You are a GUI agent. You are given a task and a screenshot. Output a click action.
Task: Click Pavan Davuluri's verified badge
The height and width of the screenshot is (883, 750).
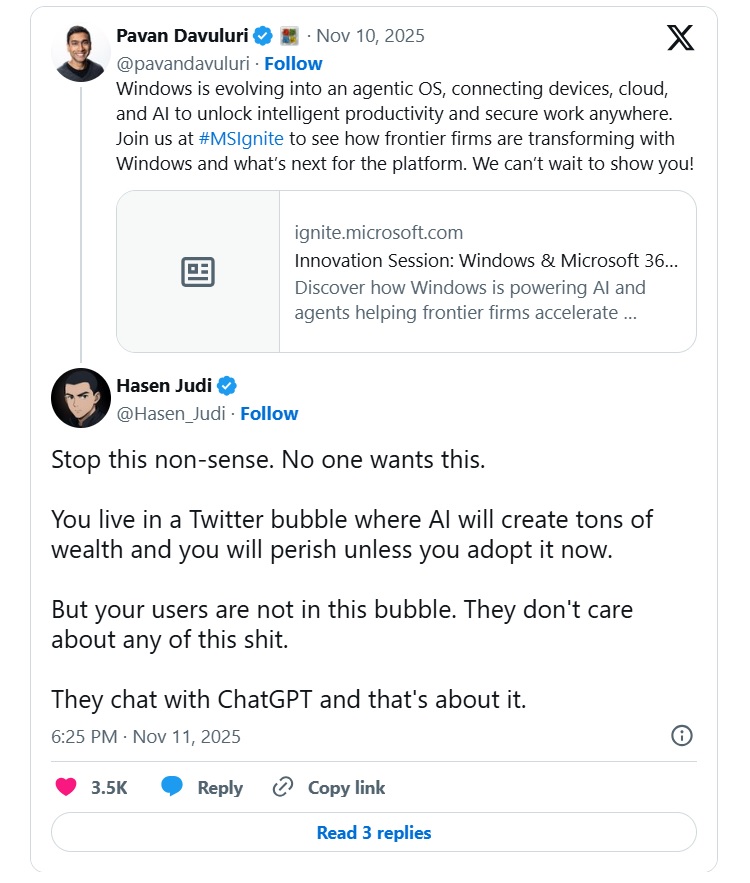pos(263,36)
